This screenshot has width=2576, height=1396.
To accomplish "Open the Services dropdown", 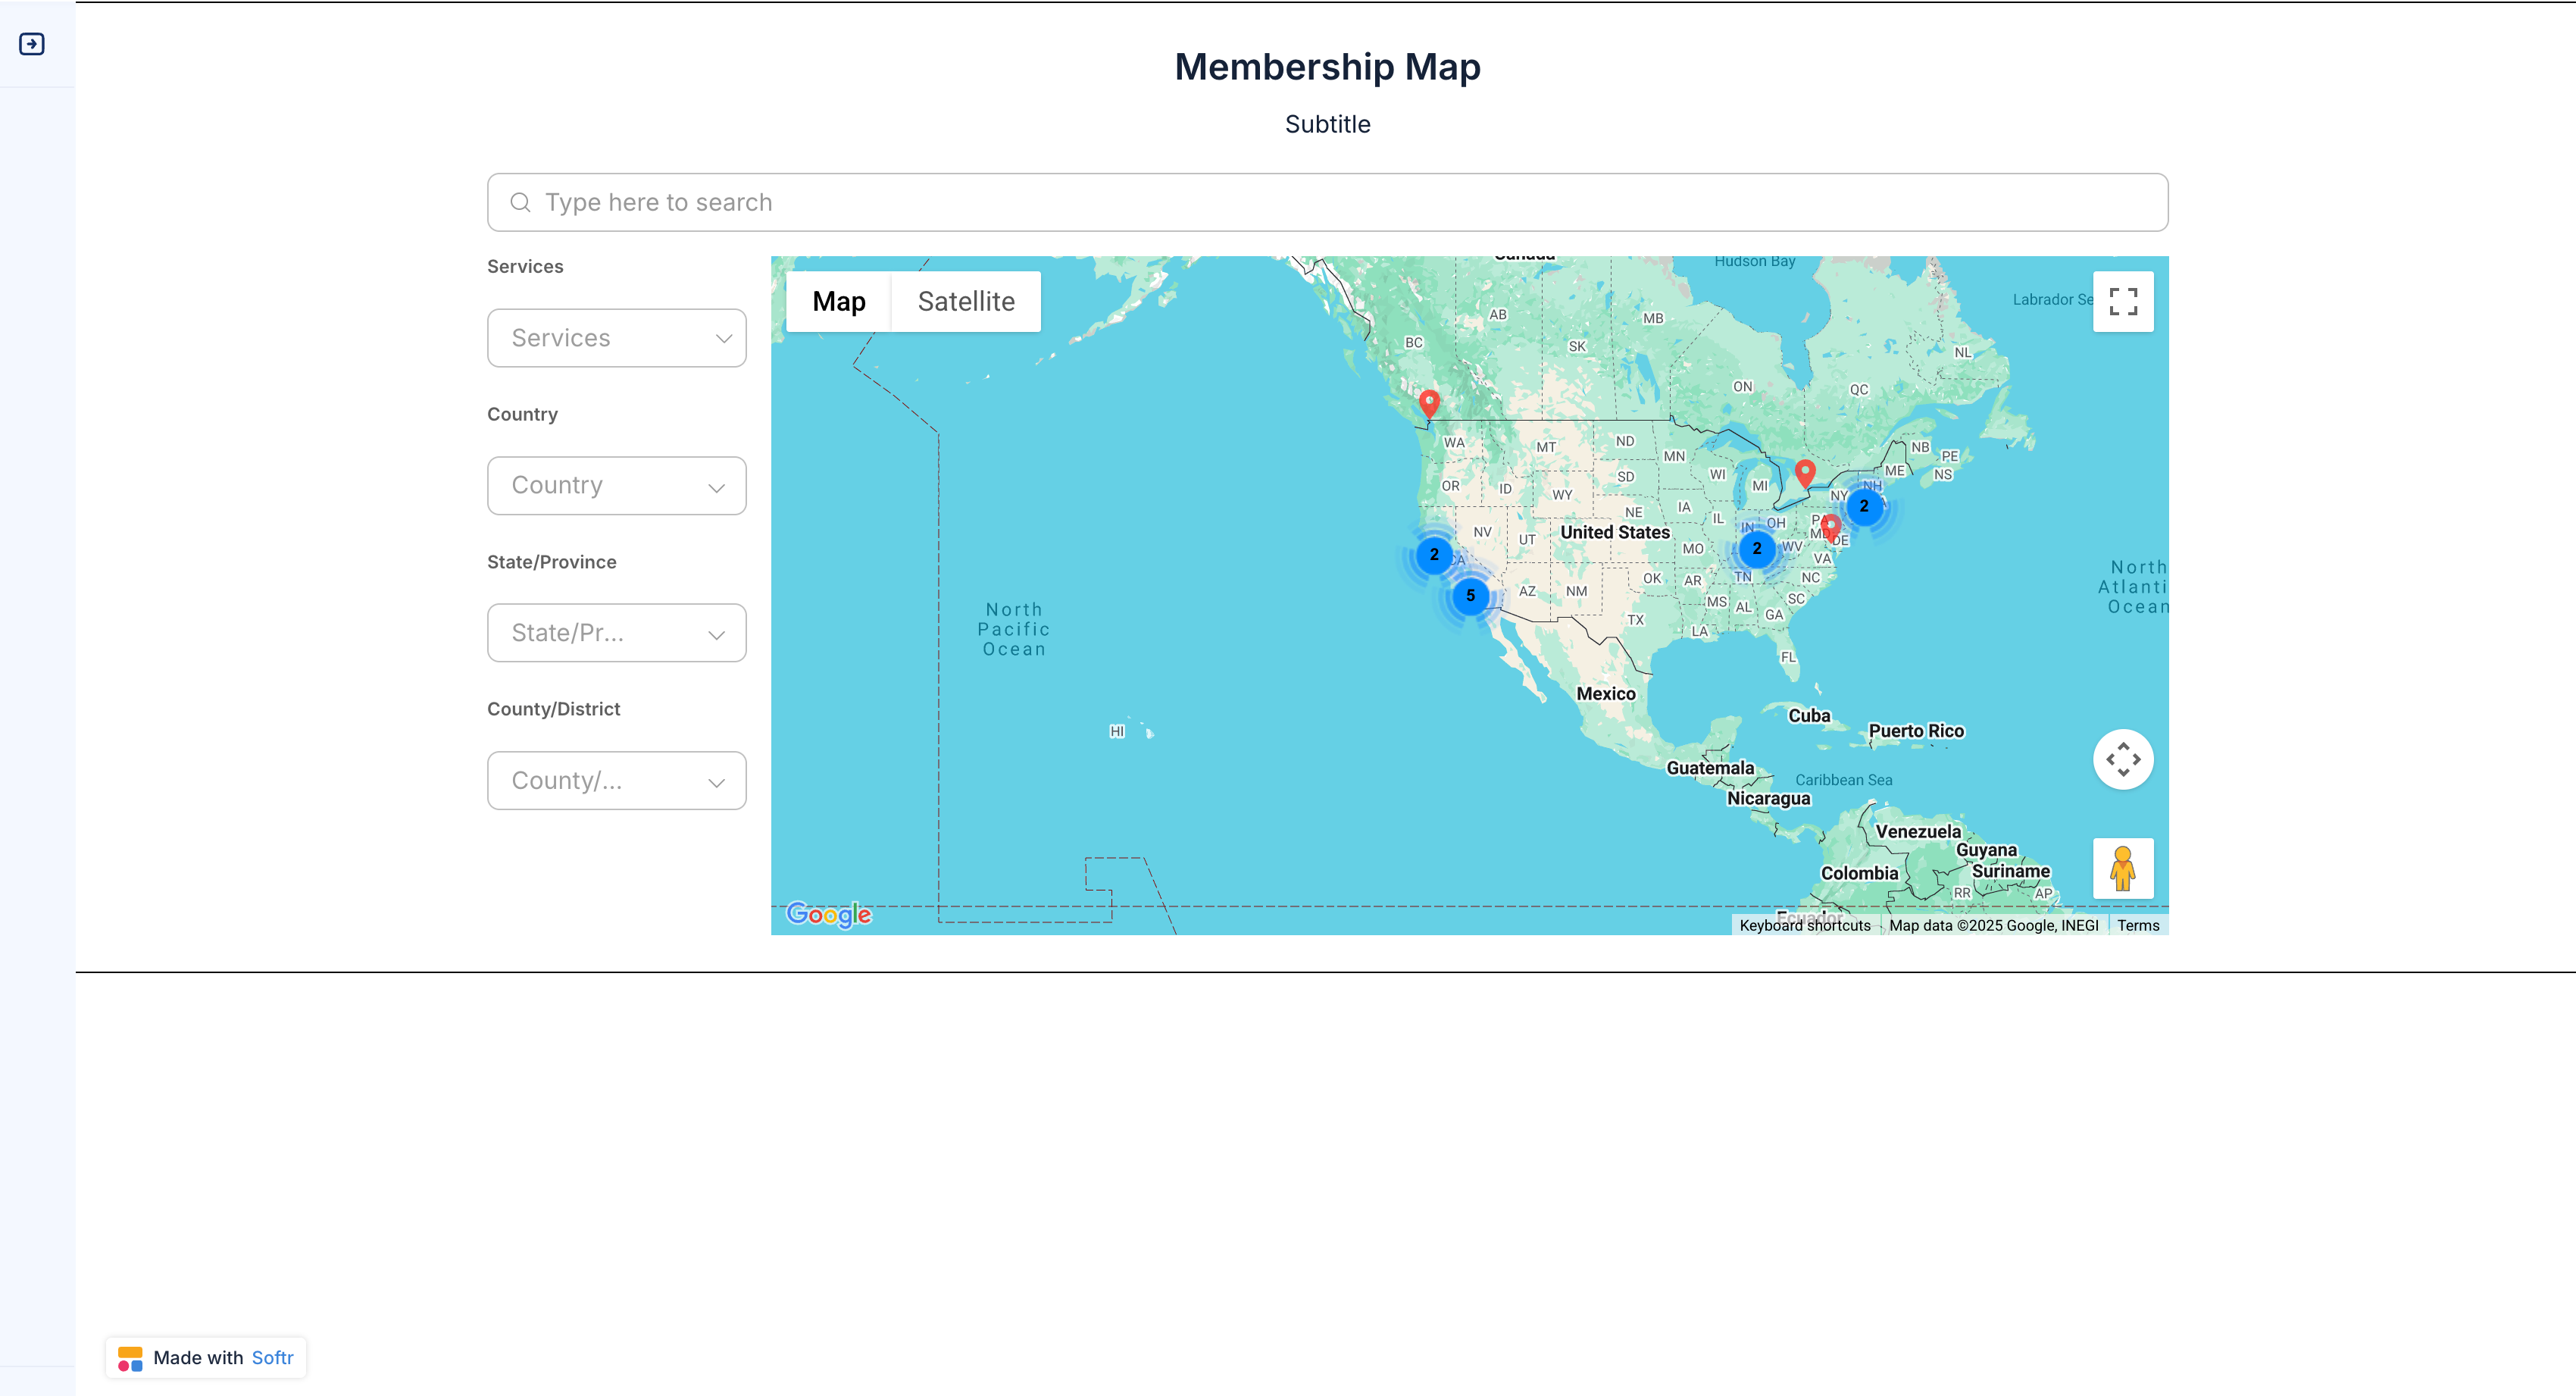I will (x=616, y=338).
